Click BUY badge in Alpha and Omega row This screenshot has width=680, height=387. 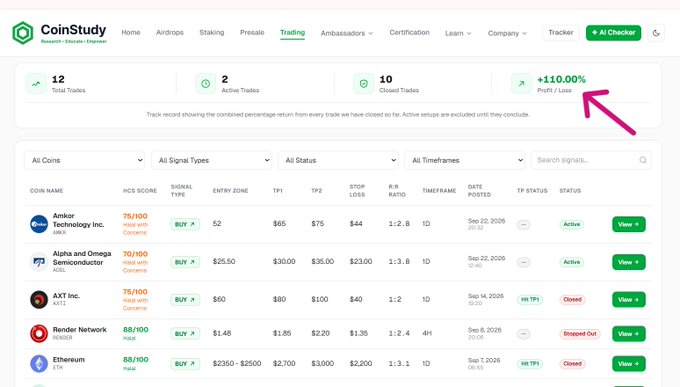coord(185,262)
